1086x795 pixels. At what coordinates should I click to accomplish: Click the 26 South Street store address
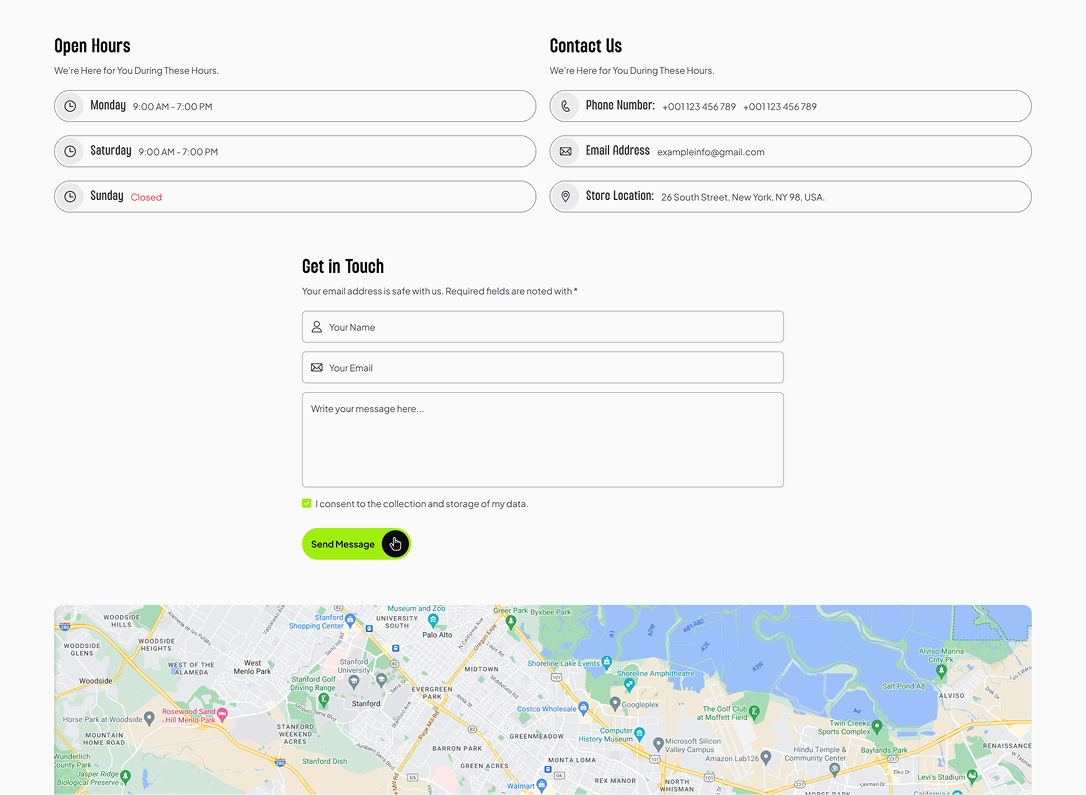click(742, 198)
